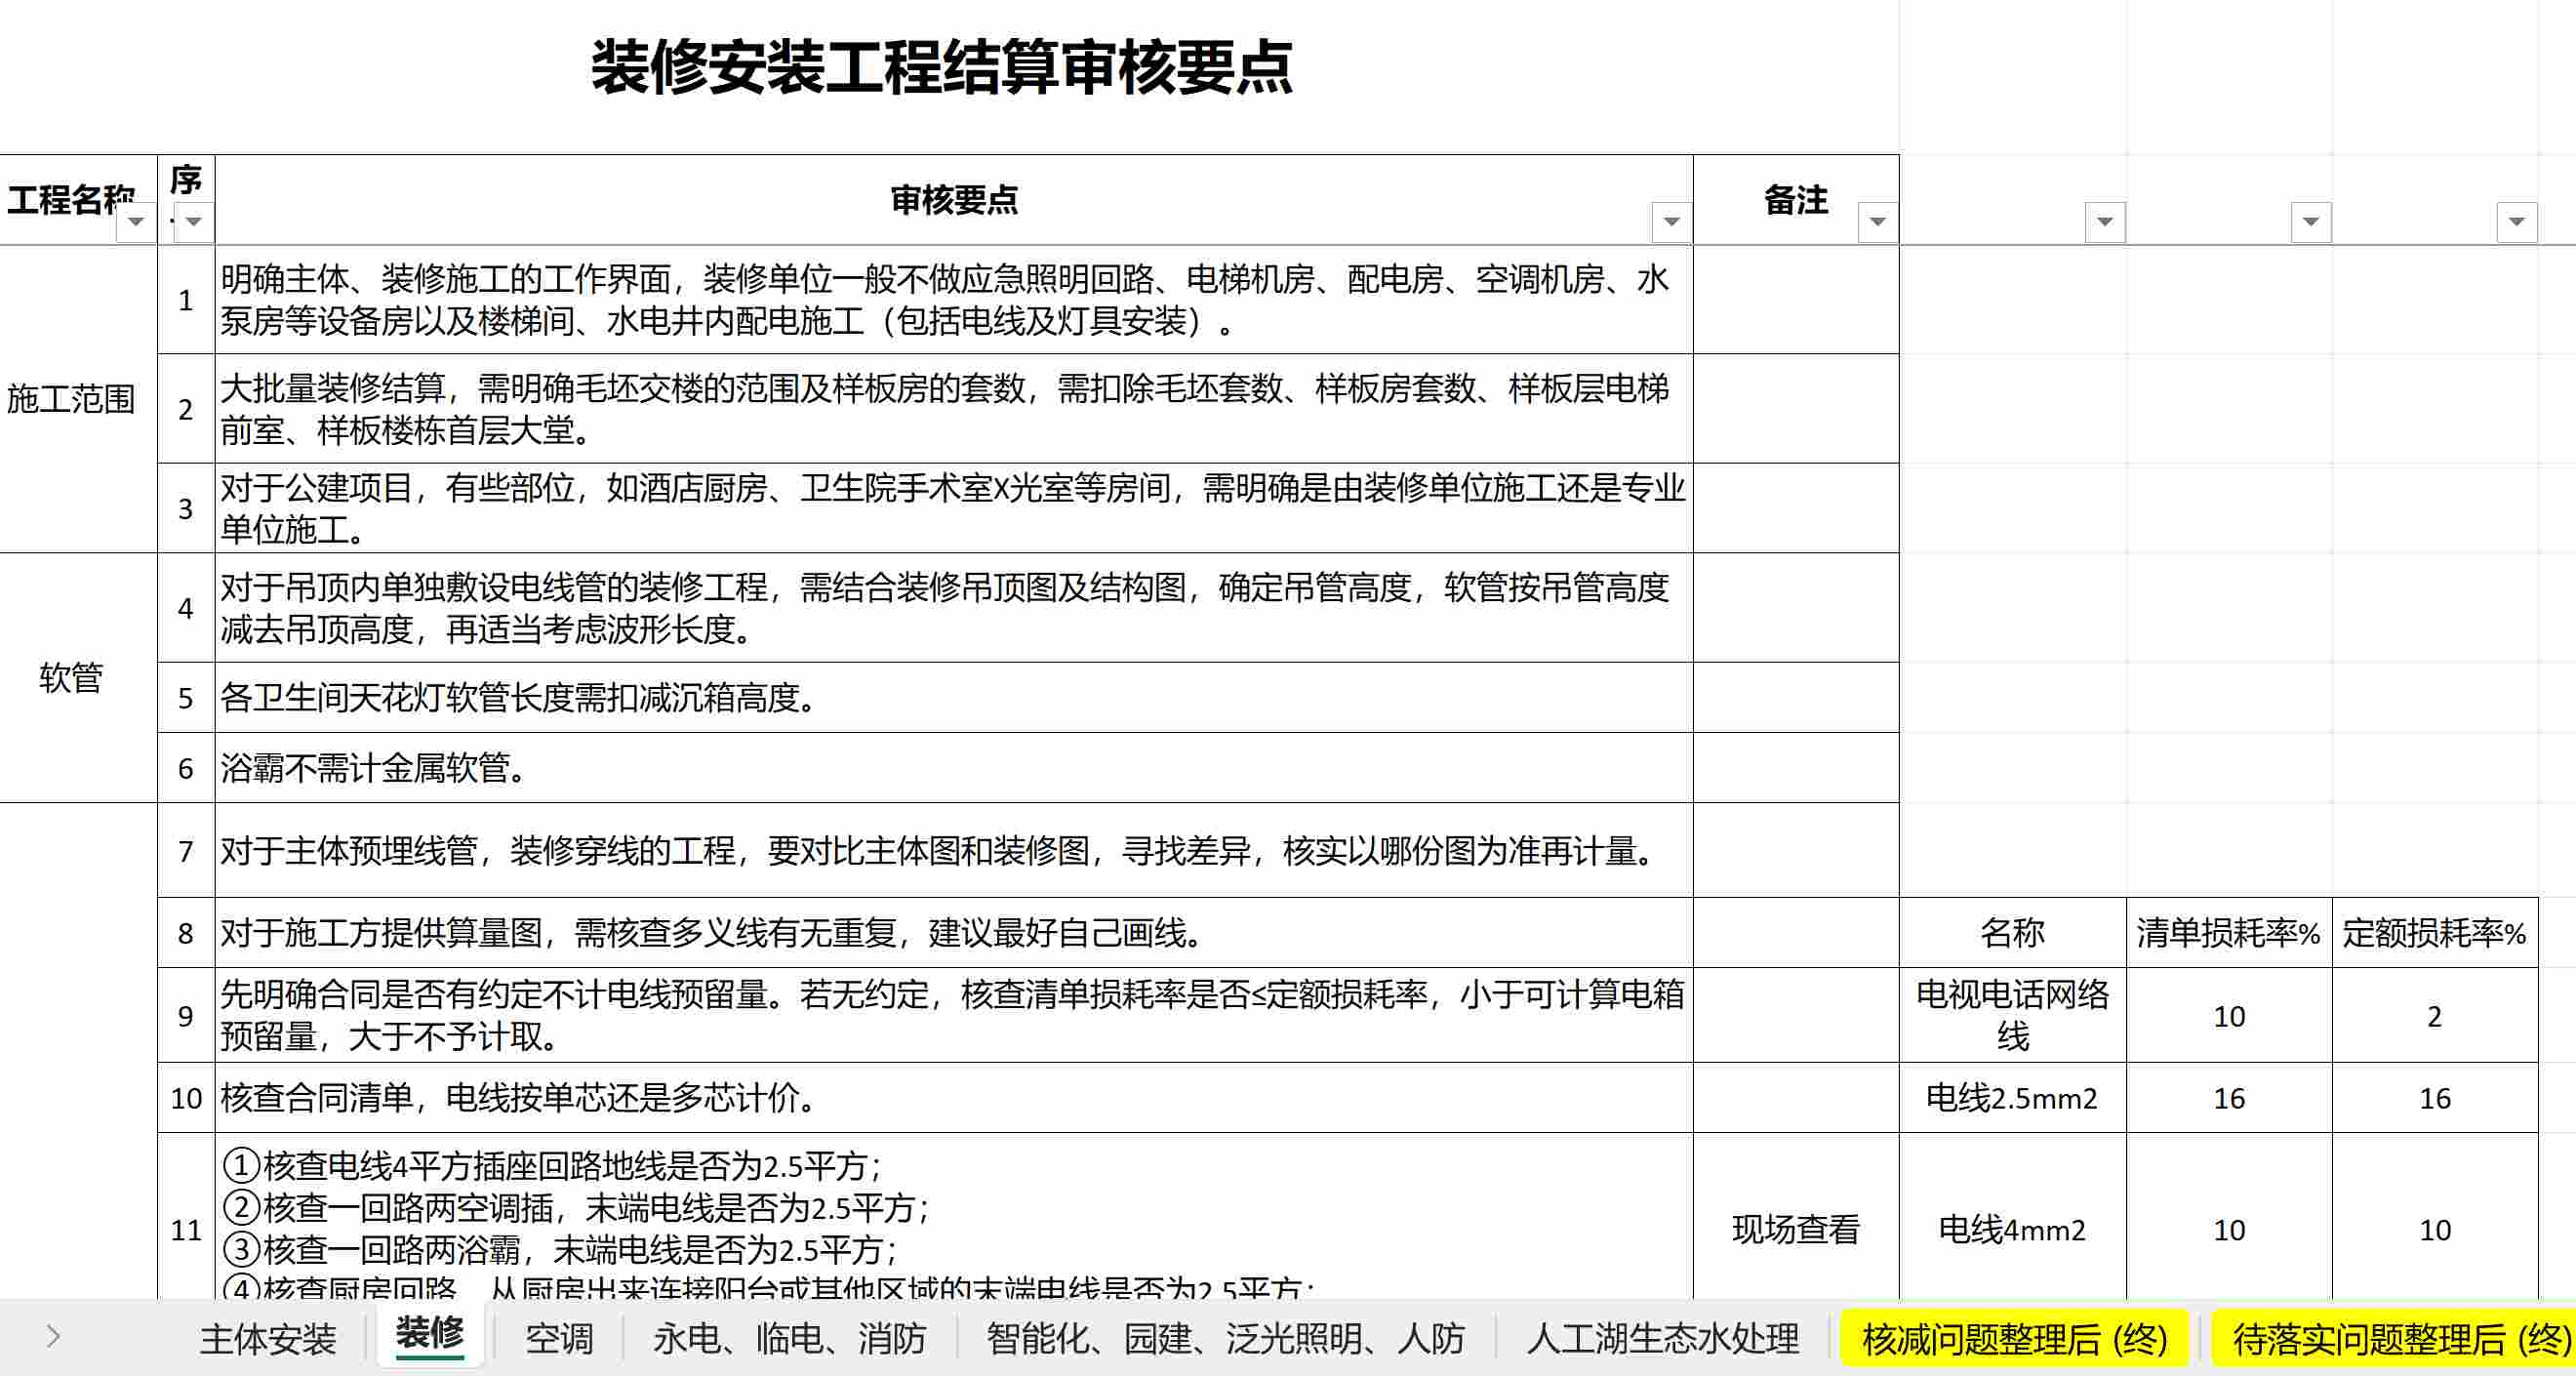
Task: Select the 工程名称 header cell
Action: 78,200
